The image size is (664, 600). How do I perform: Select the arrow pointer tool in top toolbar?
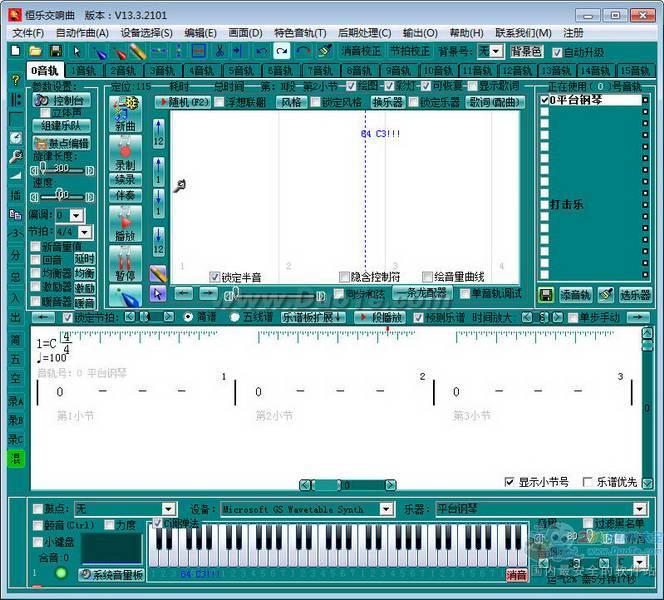tap(77, 51)
